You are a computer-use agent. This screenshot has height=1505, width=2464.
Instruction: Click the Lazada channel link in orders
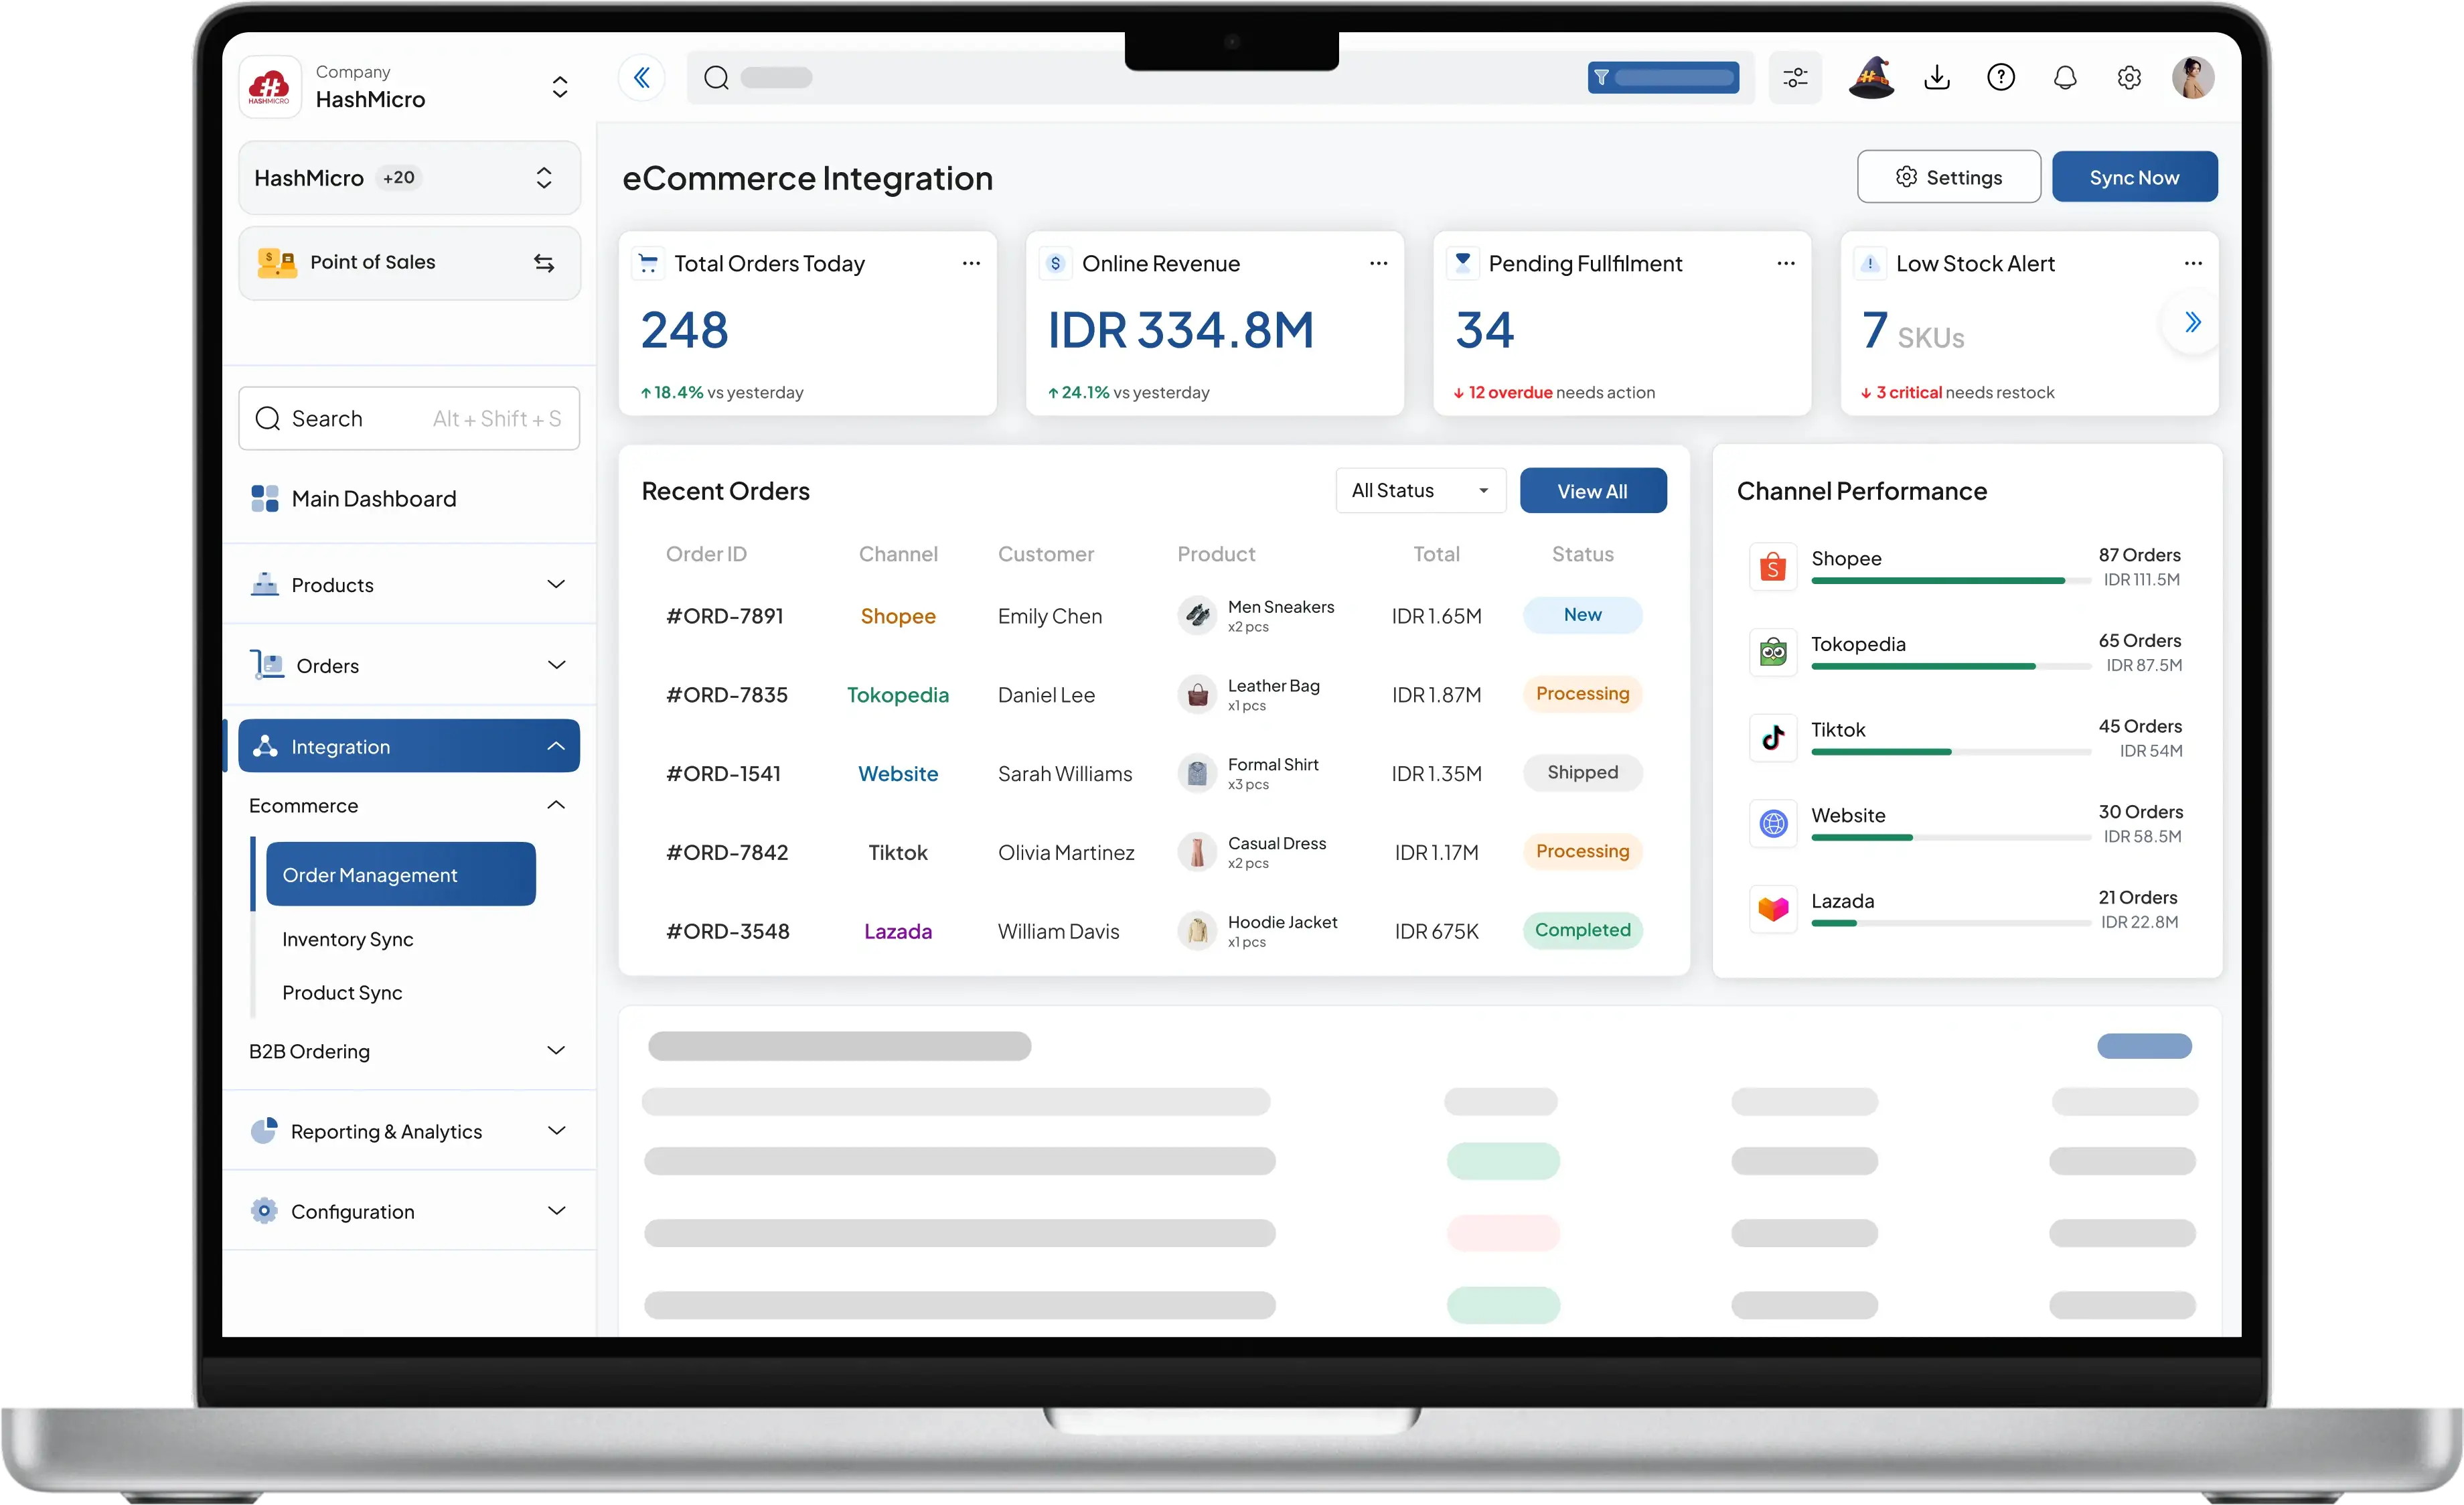click(x=898, y=931)
